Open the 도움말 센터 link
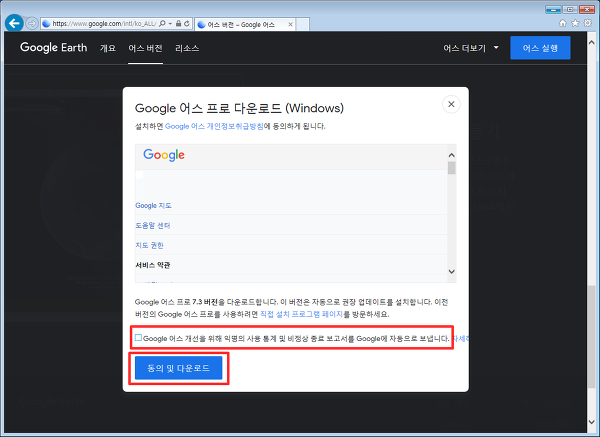 point(152,225)
